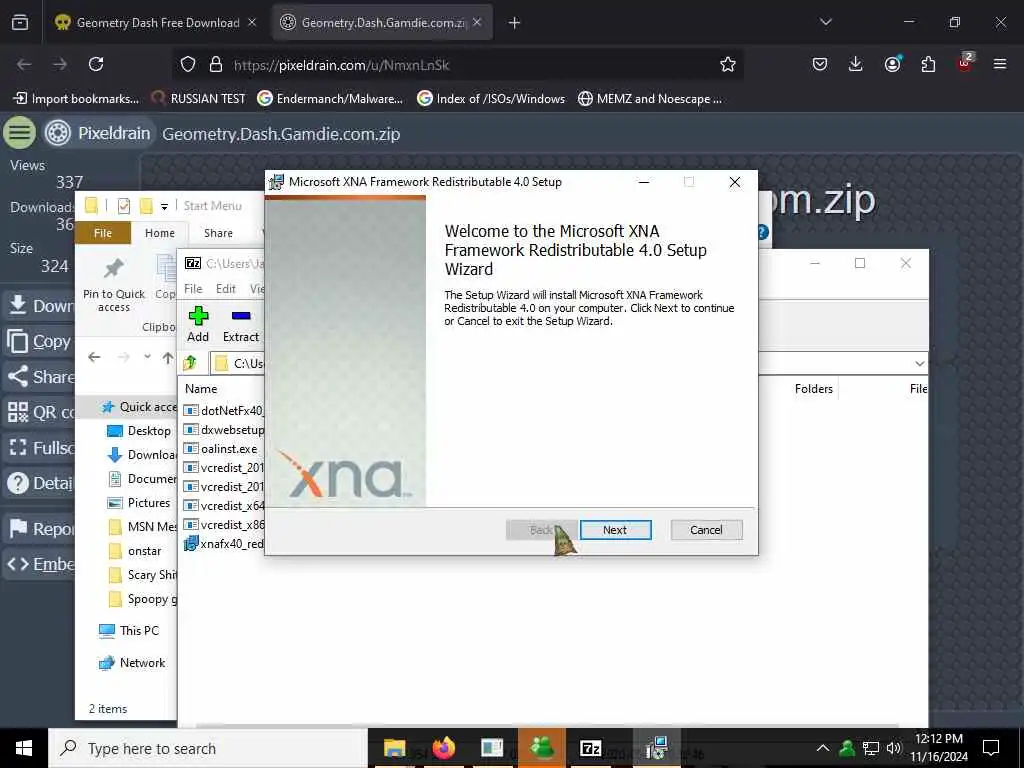The image size is (1024, 768).
Task: Open the taskbar volume icon
Action: pyautogui.click(x=894, y=748)
